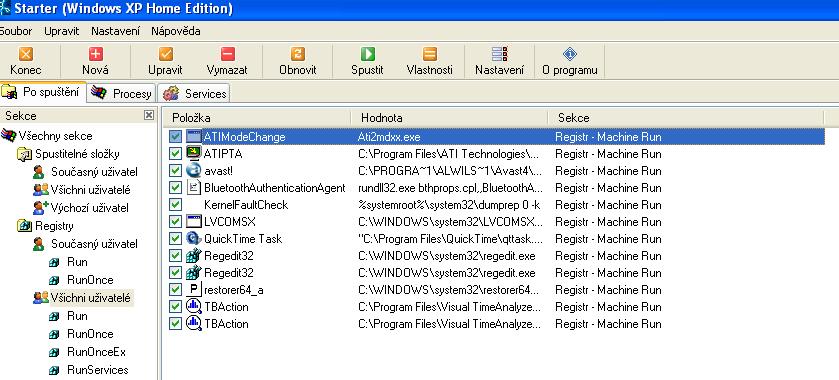The width and height of the screenshot is (839, 380).
Task: Select Všichni uživatelé under Spustitelné složky
Action: tap(90, 190)
